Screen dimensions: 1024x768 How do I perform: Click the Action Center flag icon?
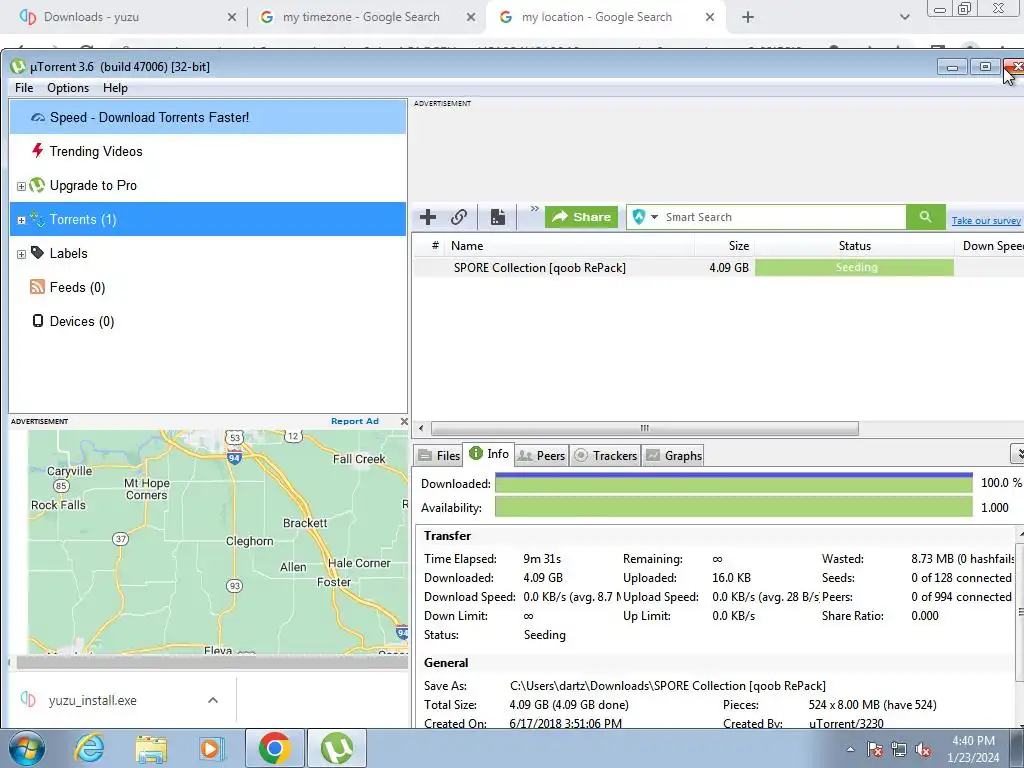tap(874, 749)
